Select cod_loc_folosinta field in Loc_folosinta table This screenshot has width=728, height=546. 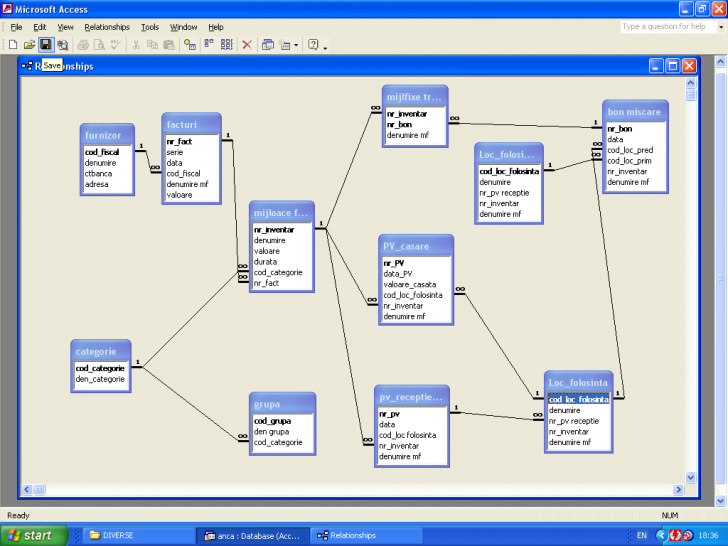[x=578, y=399]
